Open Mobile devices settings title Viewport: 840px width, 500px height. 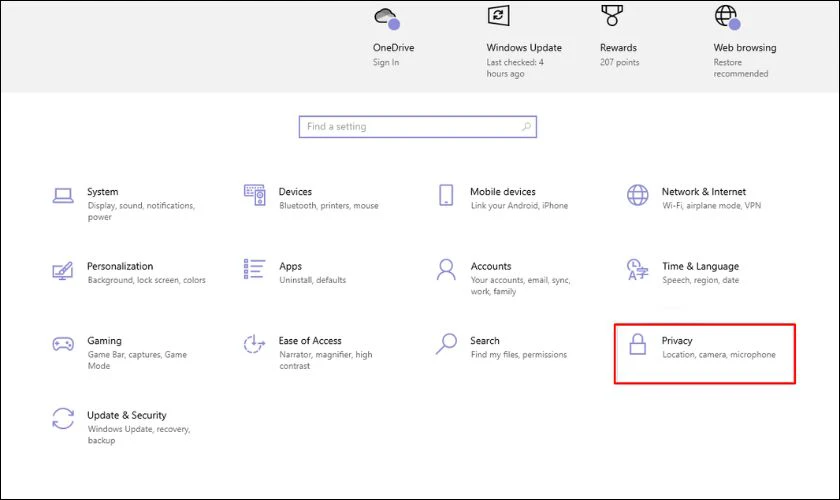502,192
